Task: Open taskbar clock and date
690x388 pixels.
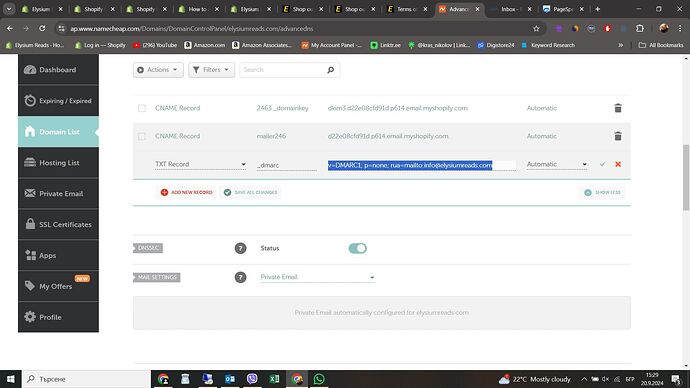Action: pos(652,379)
